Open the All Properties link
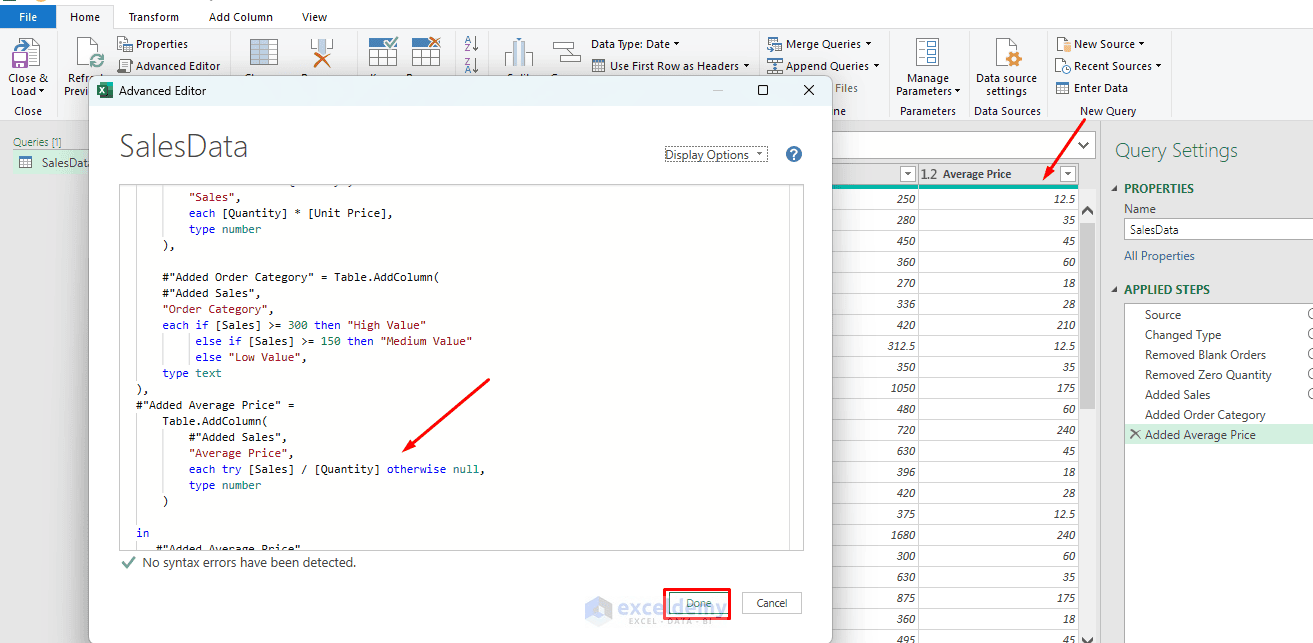 tap(1159, 256)
